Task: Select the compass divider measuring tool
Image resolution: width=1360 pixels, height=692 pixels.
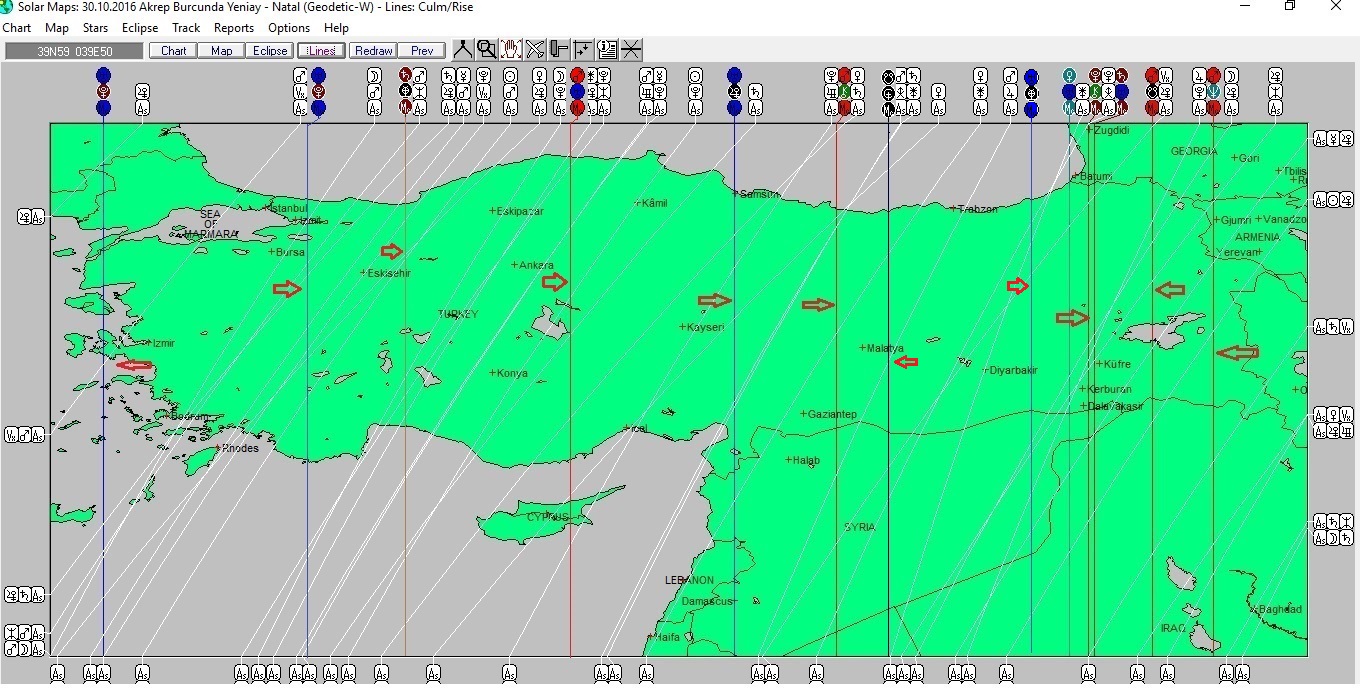Action: [463, 49]
